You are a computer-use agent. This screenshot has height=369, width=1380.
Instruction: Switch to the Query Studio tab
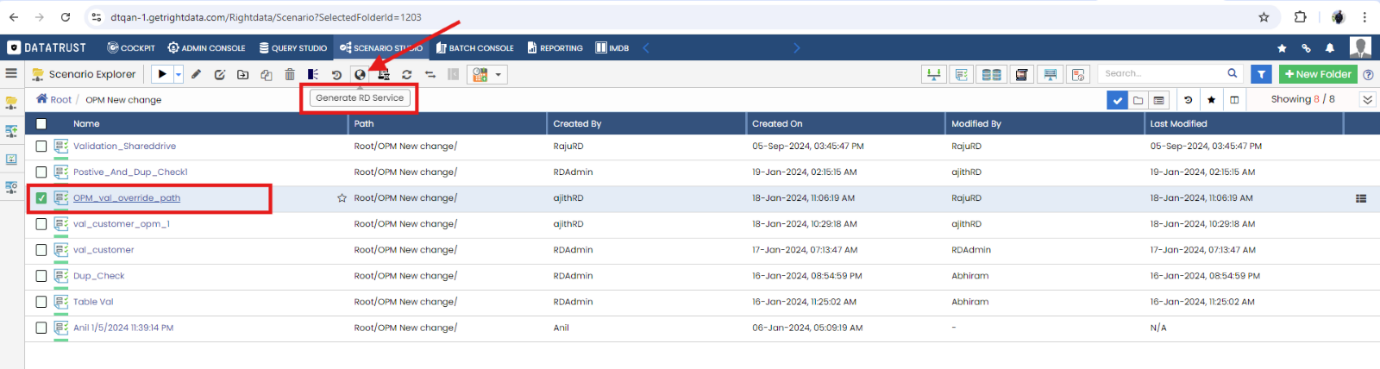293,47
